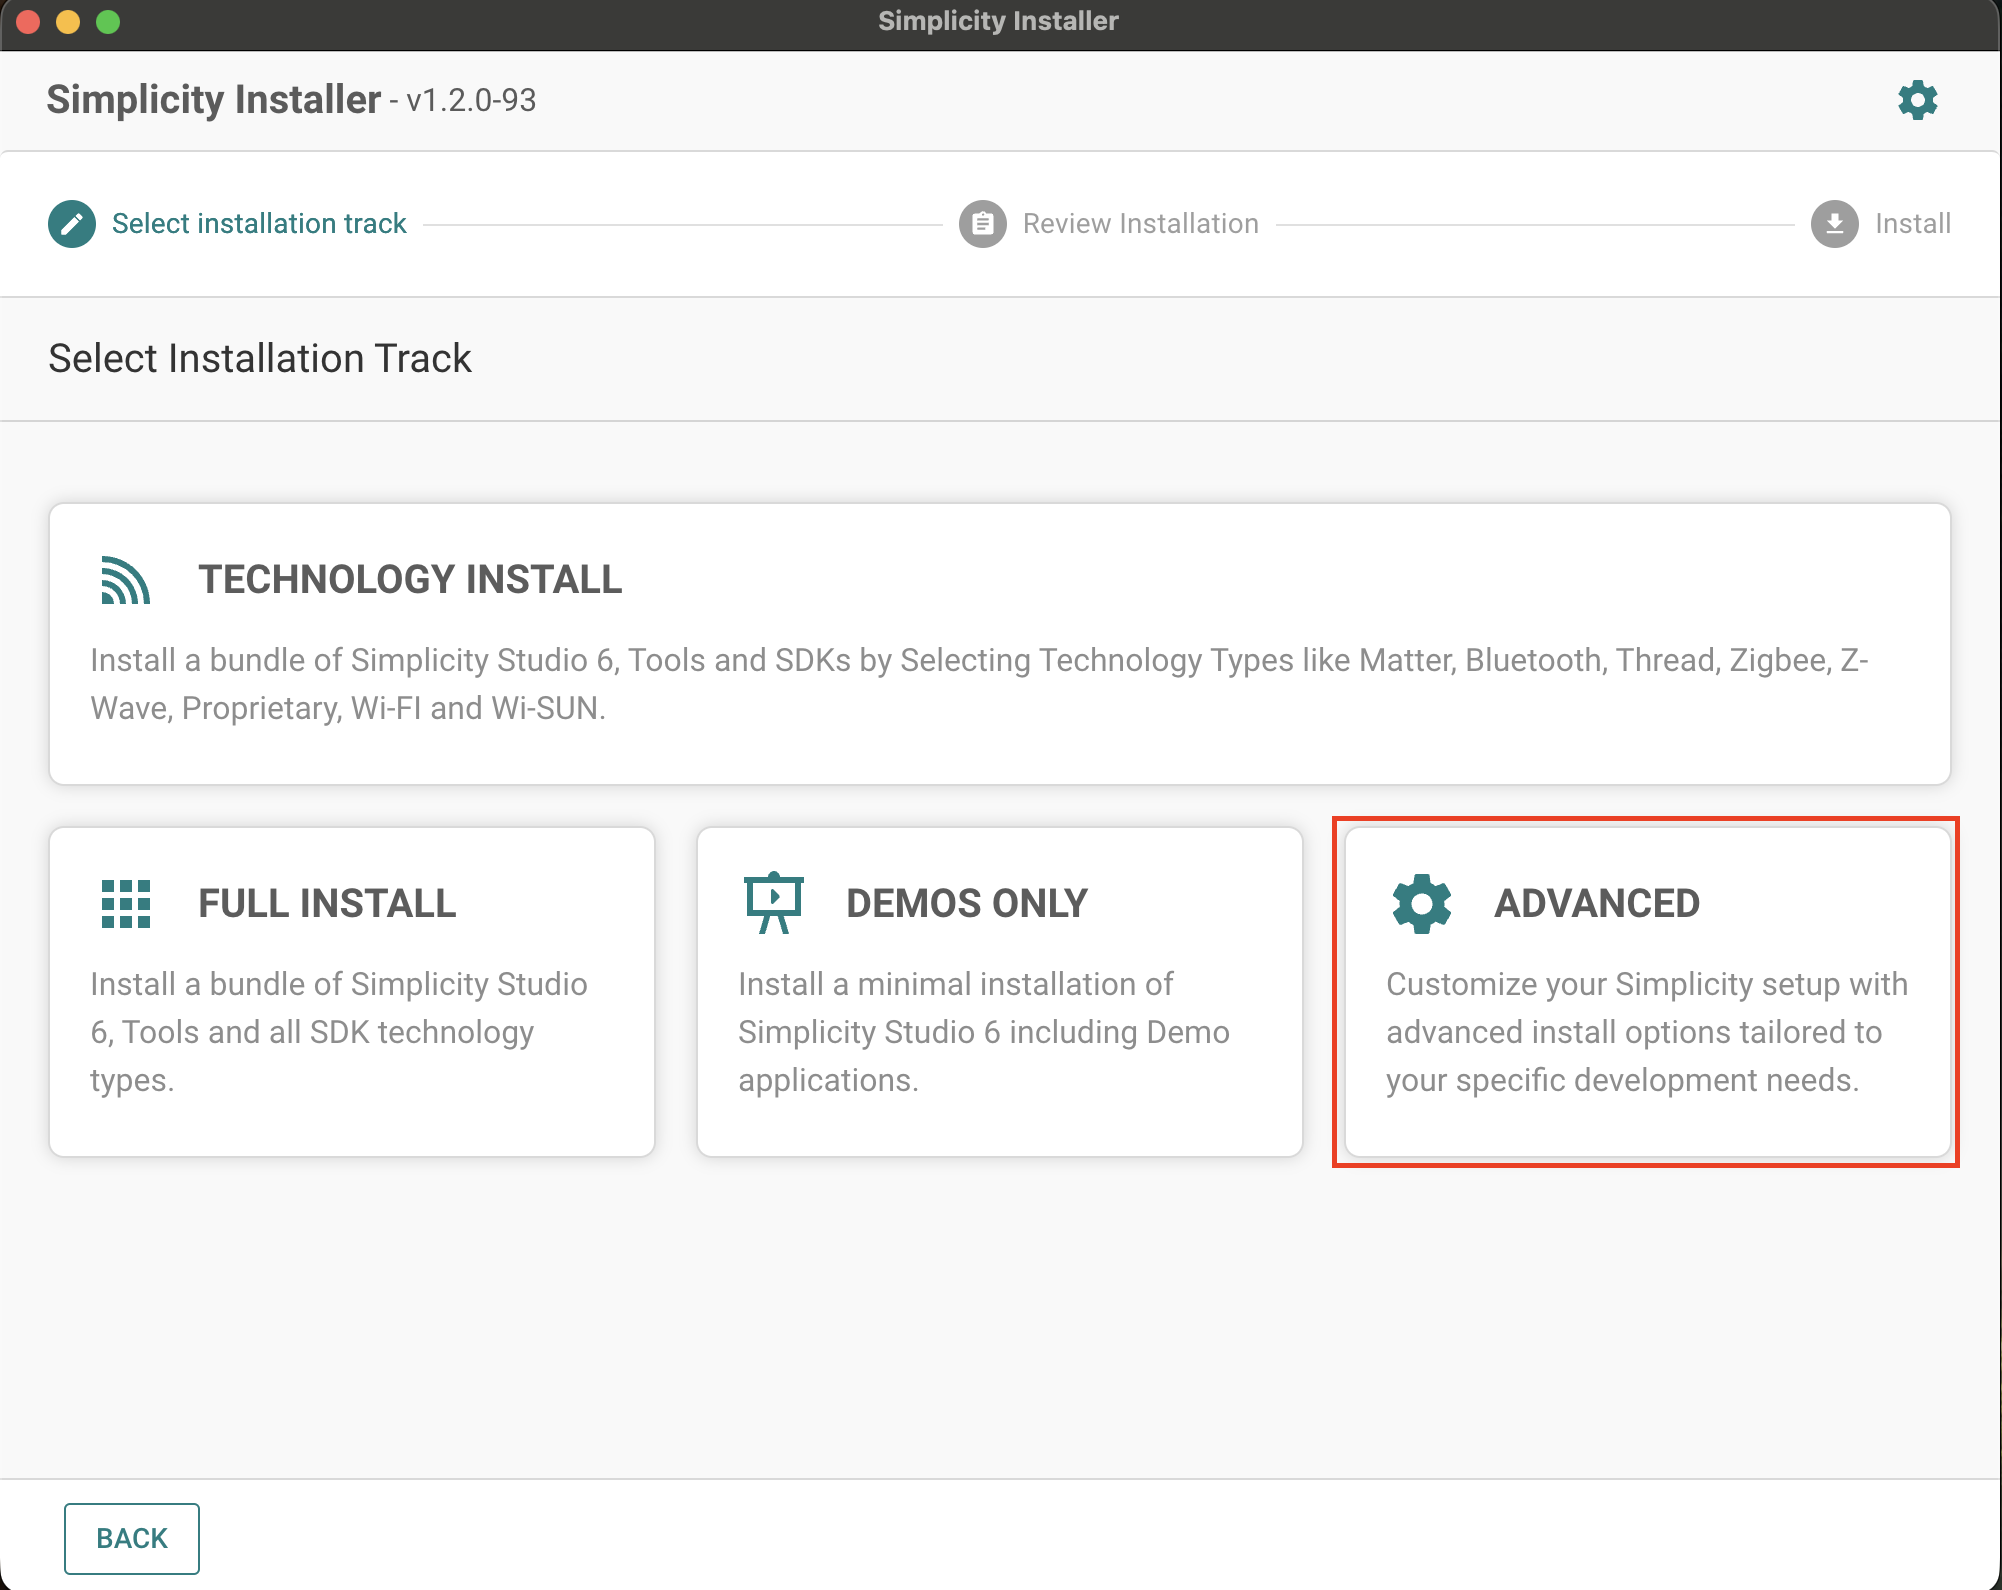
Task: Choose the FULL INSTALL title
Action: tap(327, 904)
